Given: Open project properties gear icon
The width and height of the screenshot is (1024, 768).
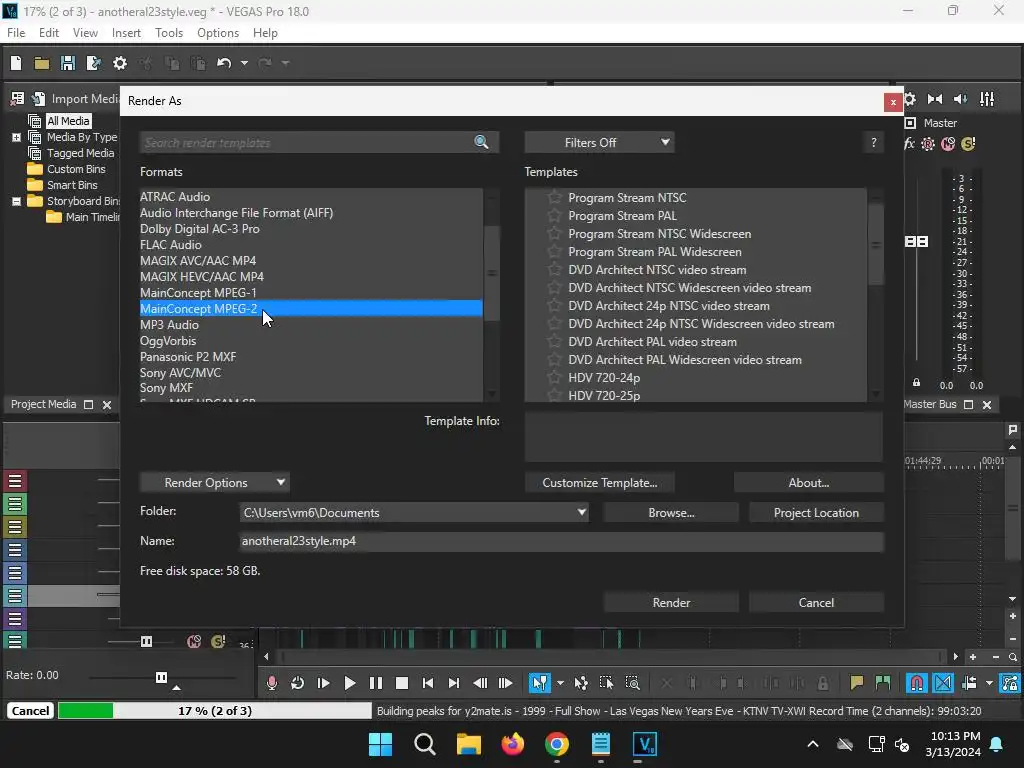Looking at the screenshot, I should pos(120,63).
